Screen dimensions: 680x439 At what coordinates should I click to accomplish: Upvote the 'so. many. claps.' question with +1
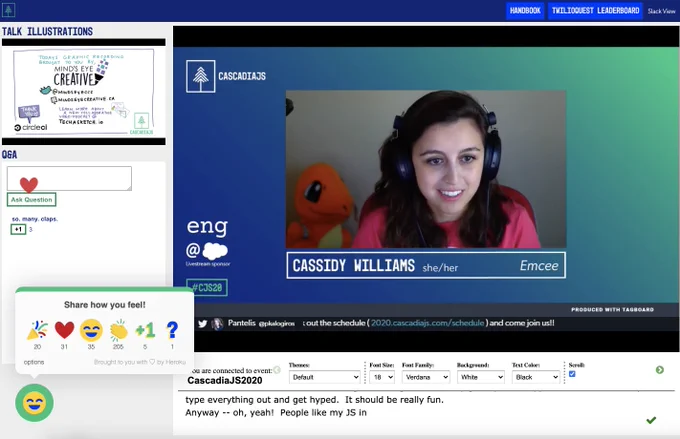(x=18, y=229)
